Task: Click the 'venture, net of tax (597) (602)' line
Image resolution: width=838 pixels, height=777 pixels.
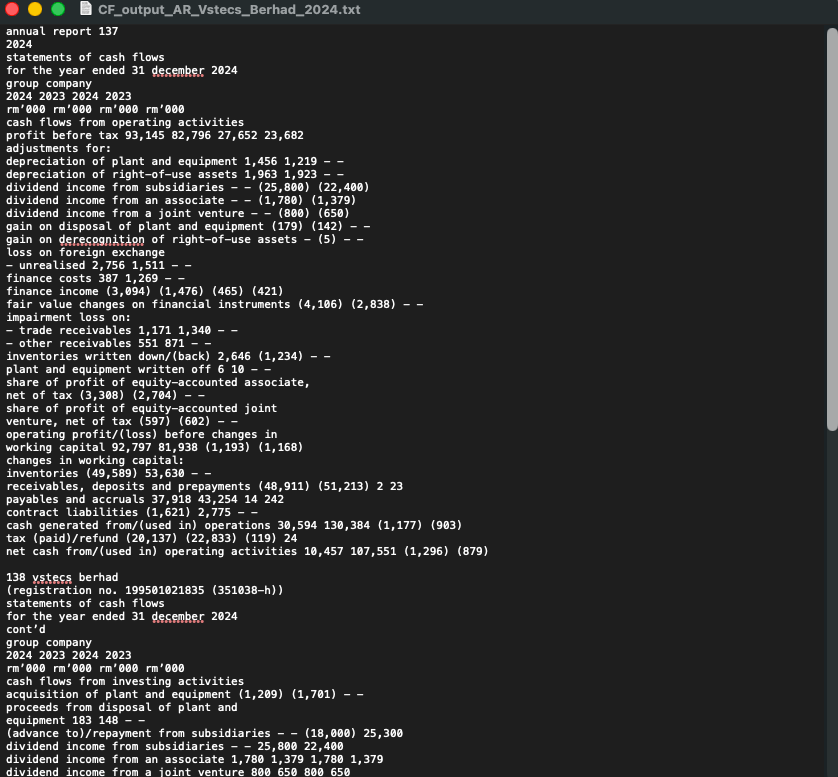Action: click(122, 421)
